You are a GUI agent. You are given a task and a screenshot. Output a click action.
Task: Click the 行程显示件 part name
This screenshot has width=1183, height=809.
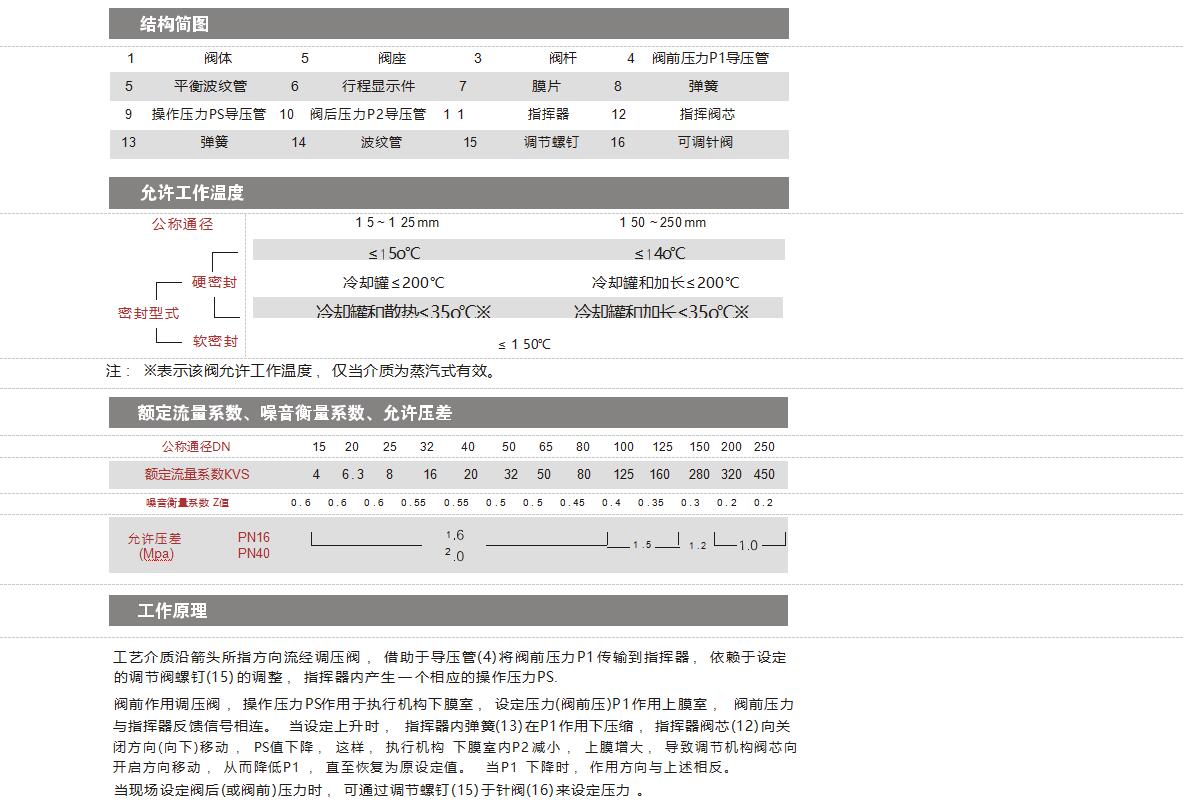point(378,86)
